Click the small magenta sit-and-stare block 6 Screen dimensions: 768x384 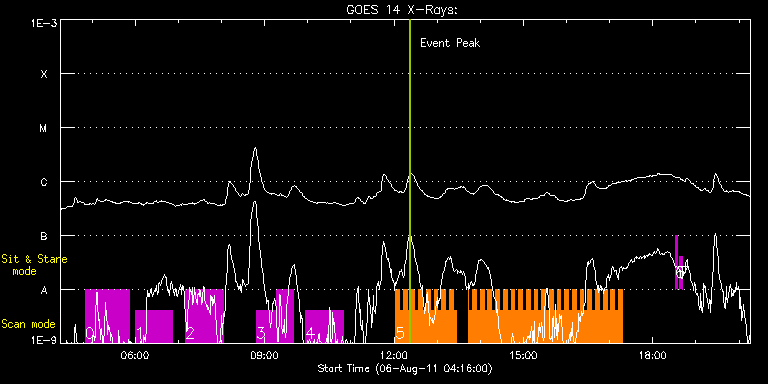679,263
